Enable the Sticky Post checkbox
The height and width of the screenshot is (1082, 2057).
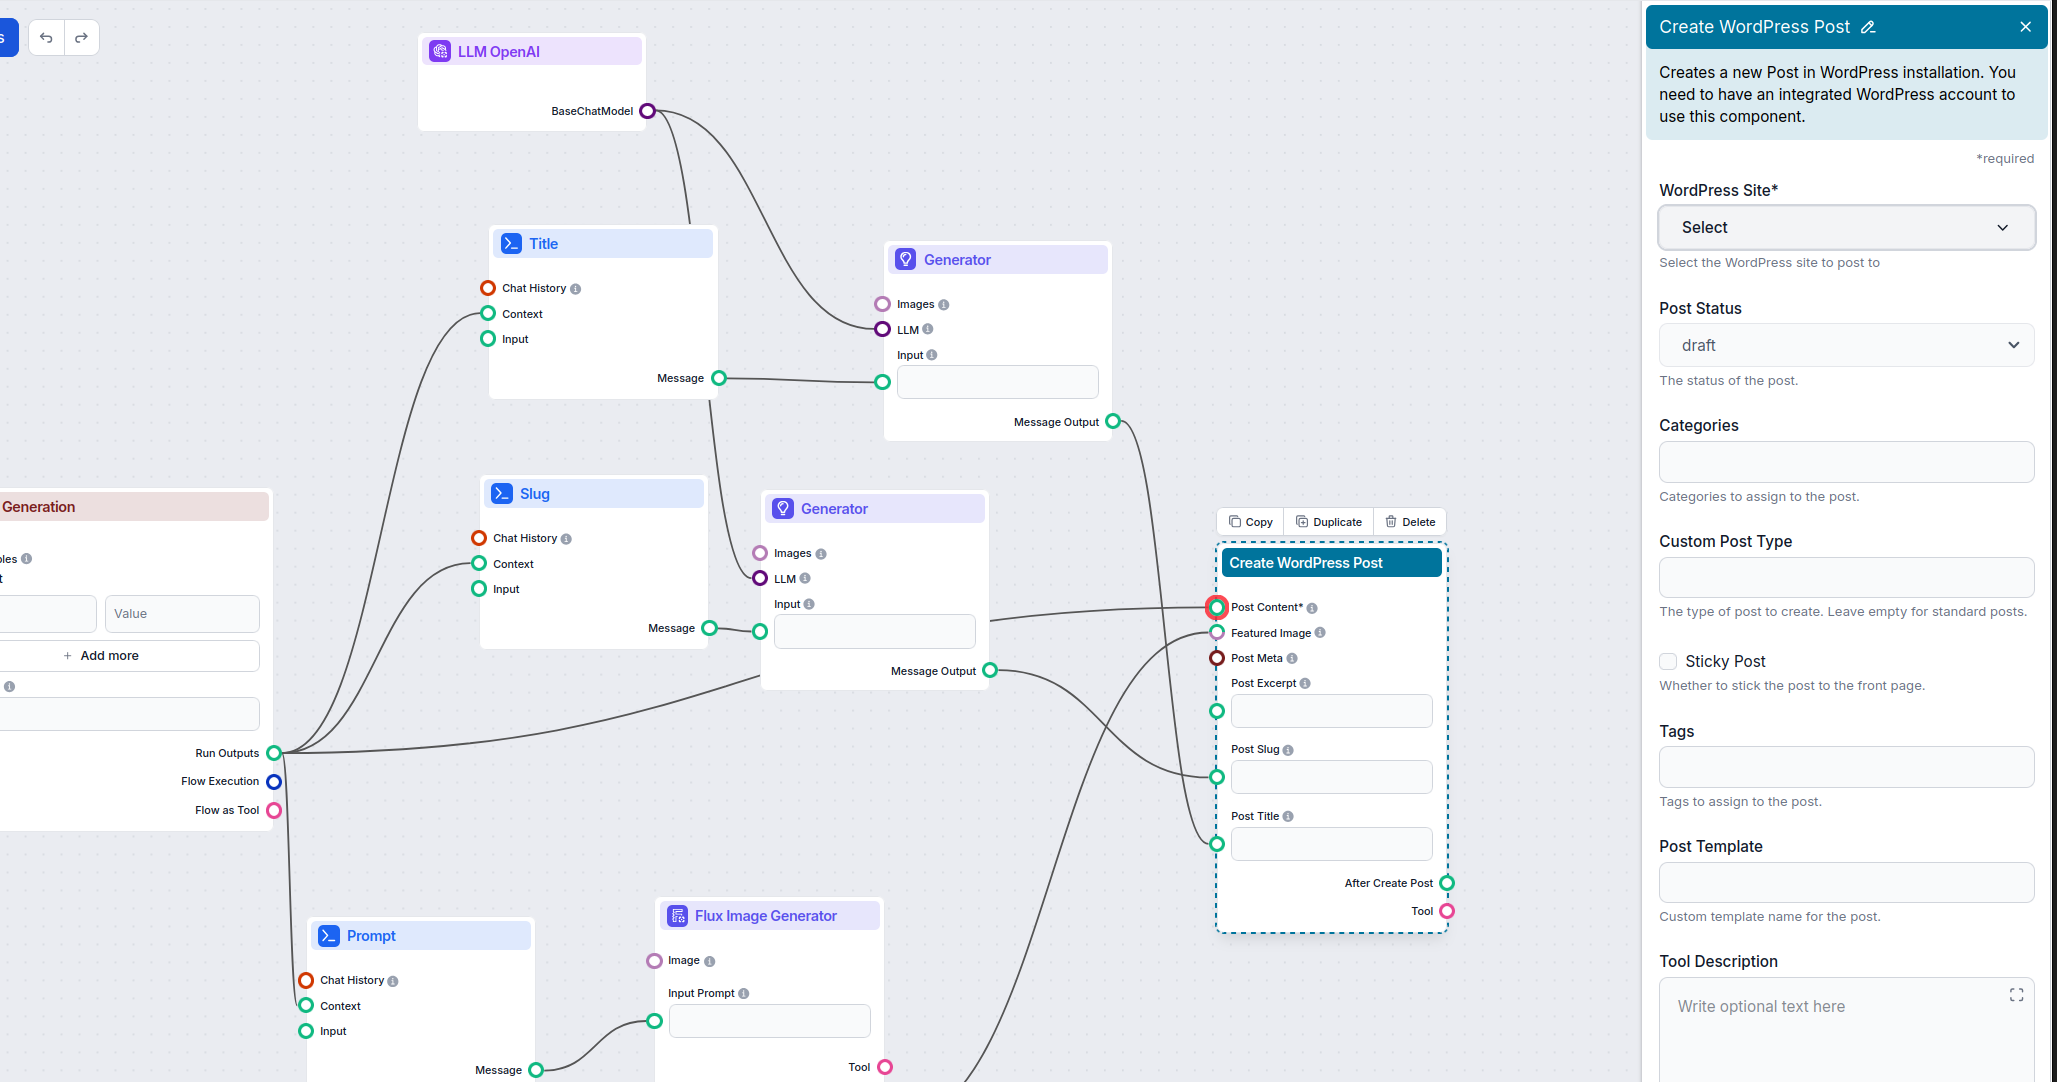[x=1668, y=661]
